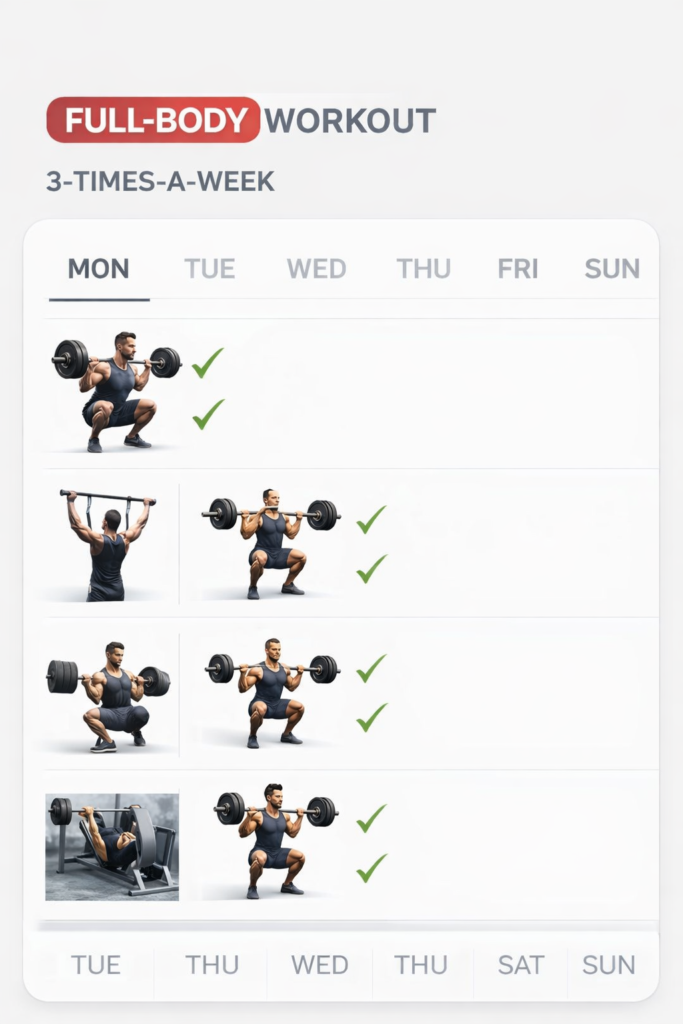Click the deep squat image in third row

(x=108, y=696)
